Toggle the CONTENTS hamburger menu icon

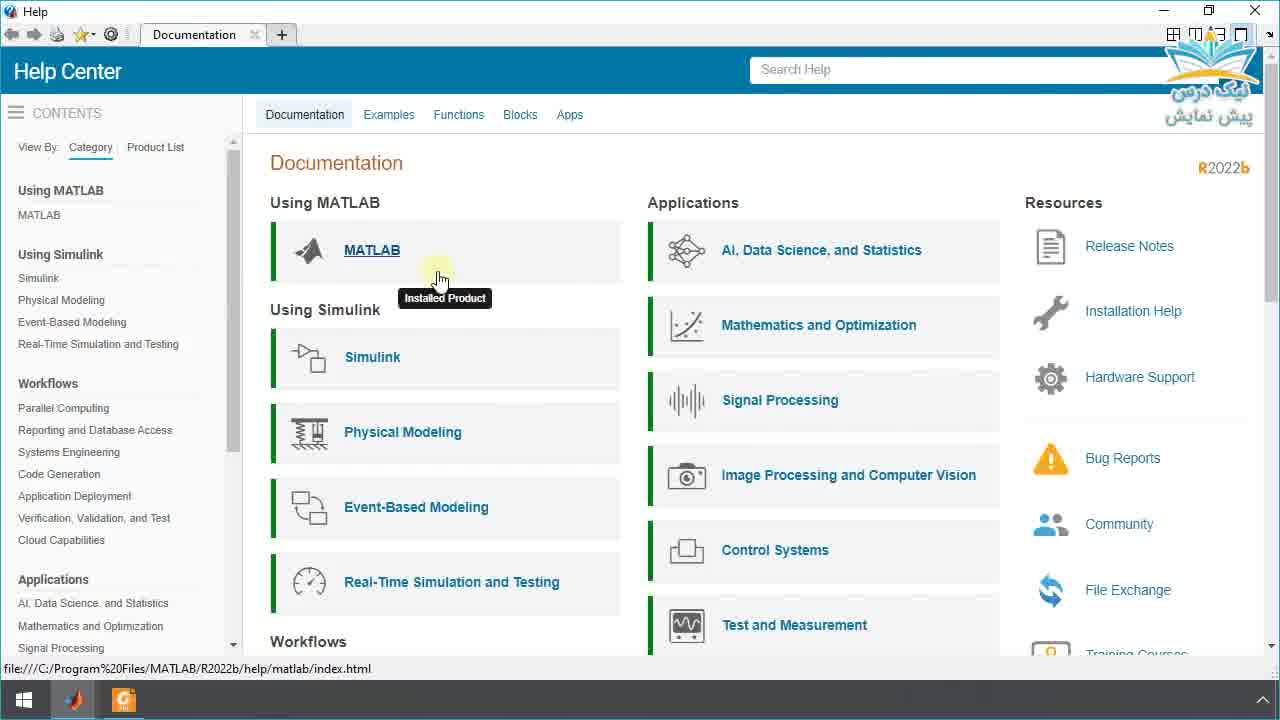(16, 113)
